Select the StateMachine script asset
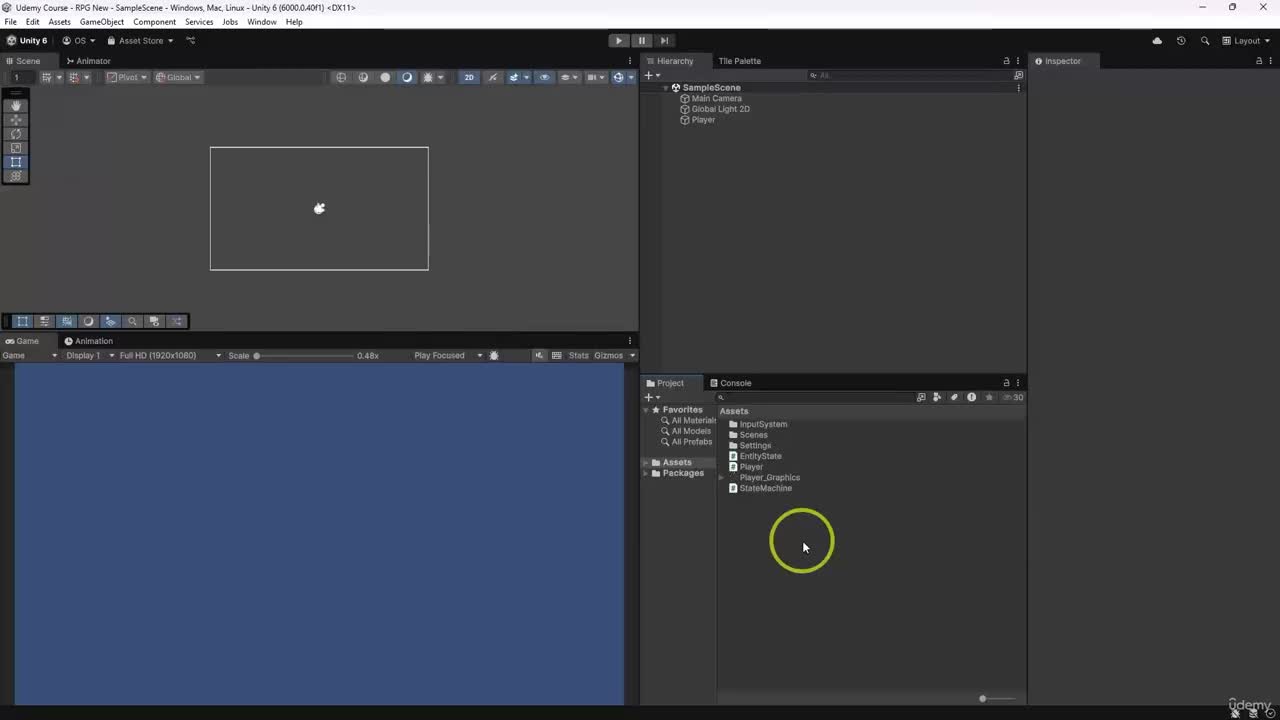The image size is (1280, 720). point(765,488)
